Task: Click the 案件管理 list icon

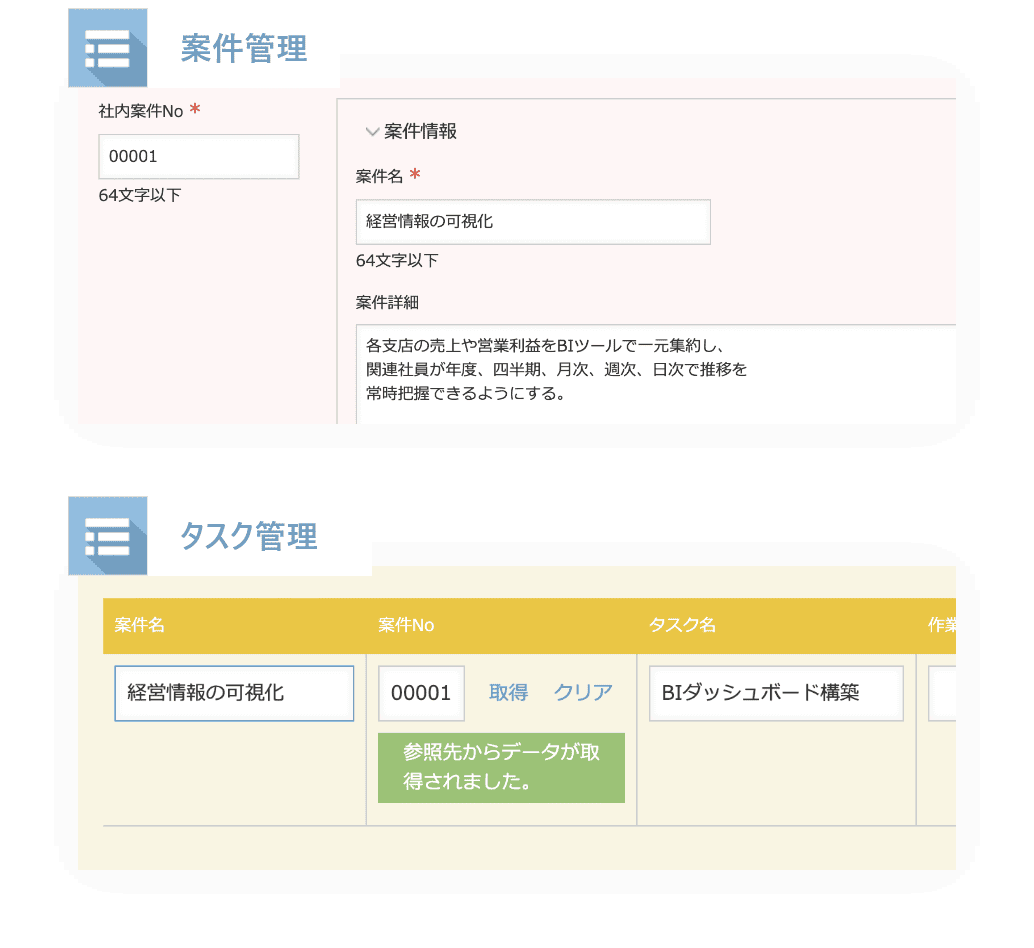Action: point(108,48)
